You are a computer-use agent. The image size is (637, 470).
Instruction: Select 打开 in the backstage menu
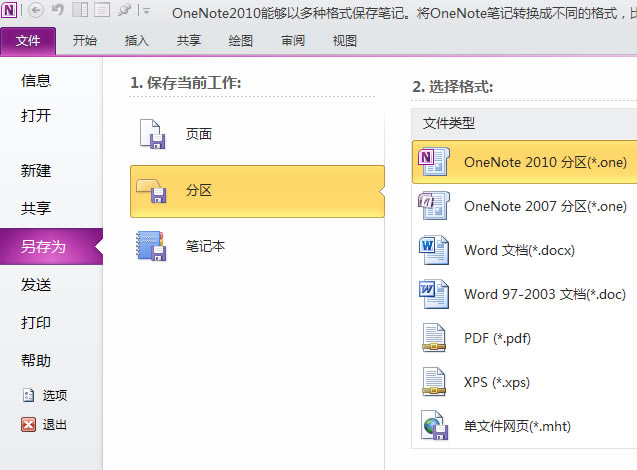pyautogui.click(x=36, y=116)
